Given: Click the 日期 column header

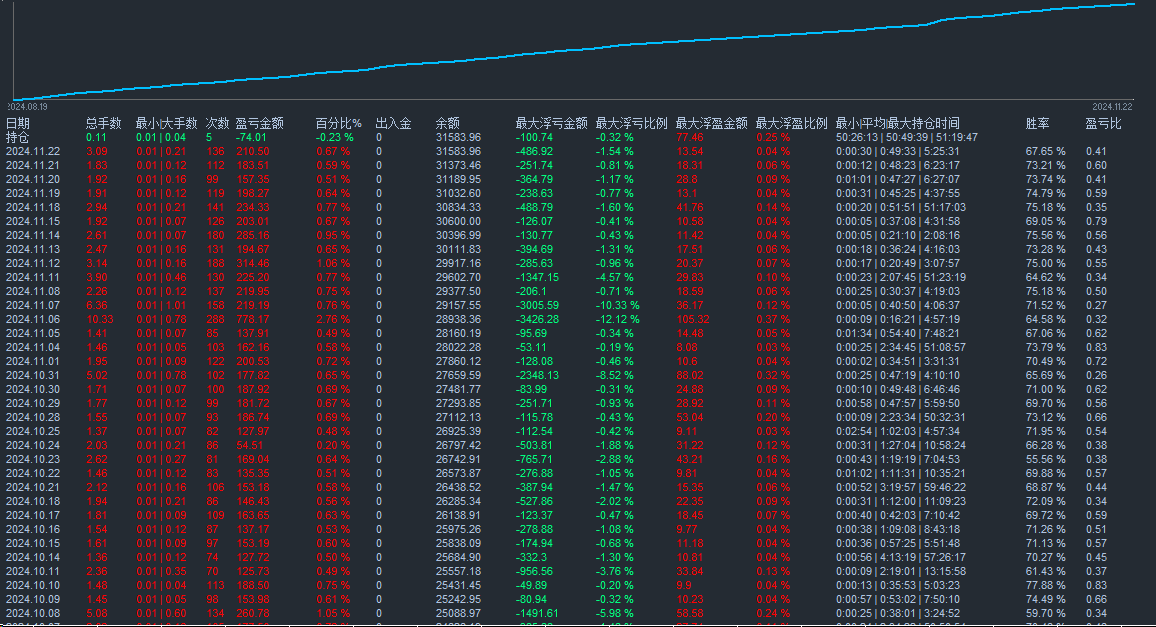Looking at the screenshot, I should tap(18, 123).
